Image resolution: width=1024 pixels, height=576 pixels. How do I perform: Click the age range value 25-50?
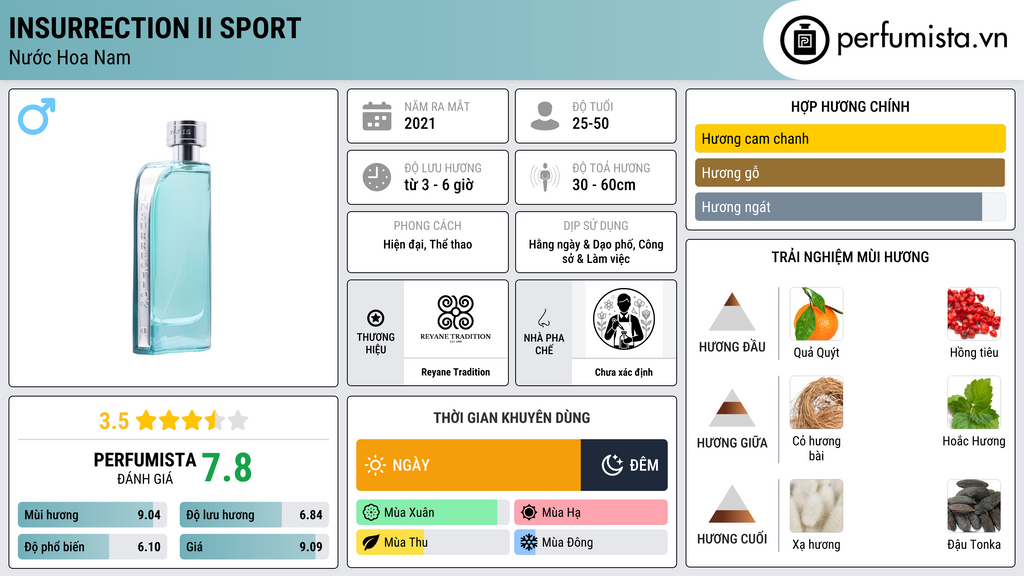590,123
